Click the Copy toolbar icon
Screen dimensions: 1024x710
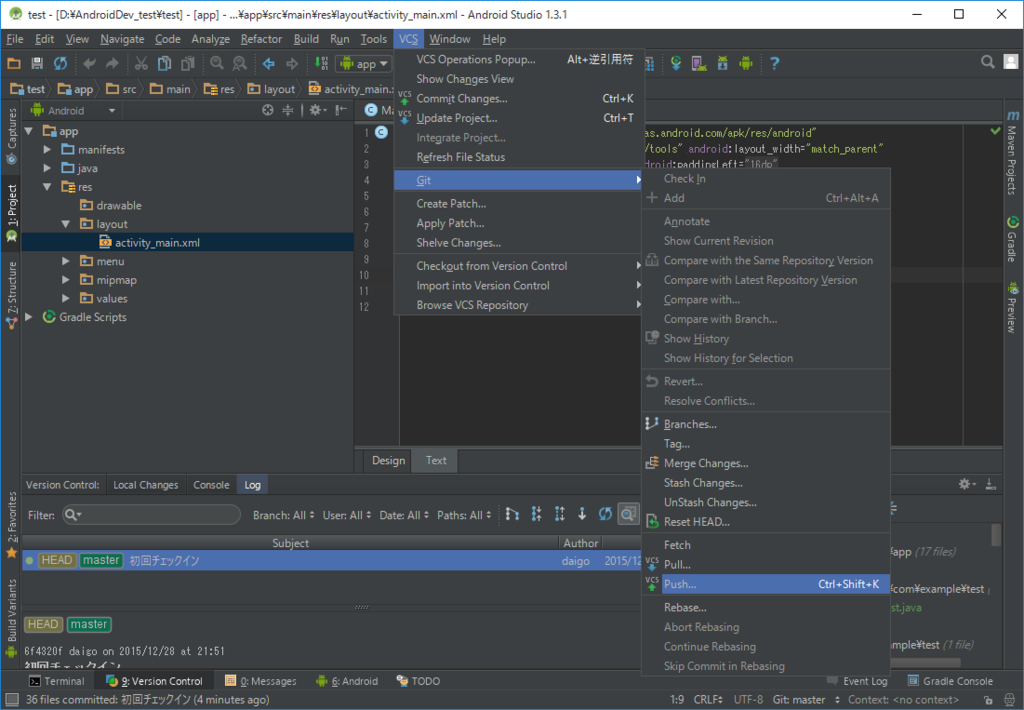click(165, 63)
